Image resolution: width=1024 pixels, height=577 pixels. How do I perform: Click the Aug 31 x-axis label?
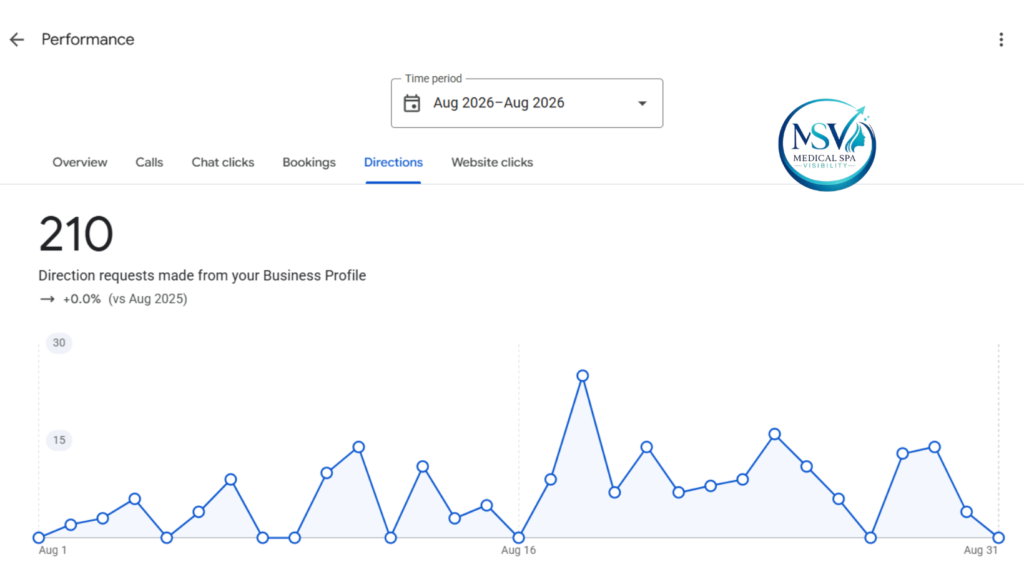coord(981,550)
